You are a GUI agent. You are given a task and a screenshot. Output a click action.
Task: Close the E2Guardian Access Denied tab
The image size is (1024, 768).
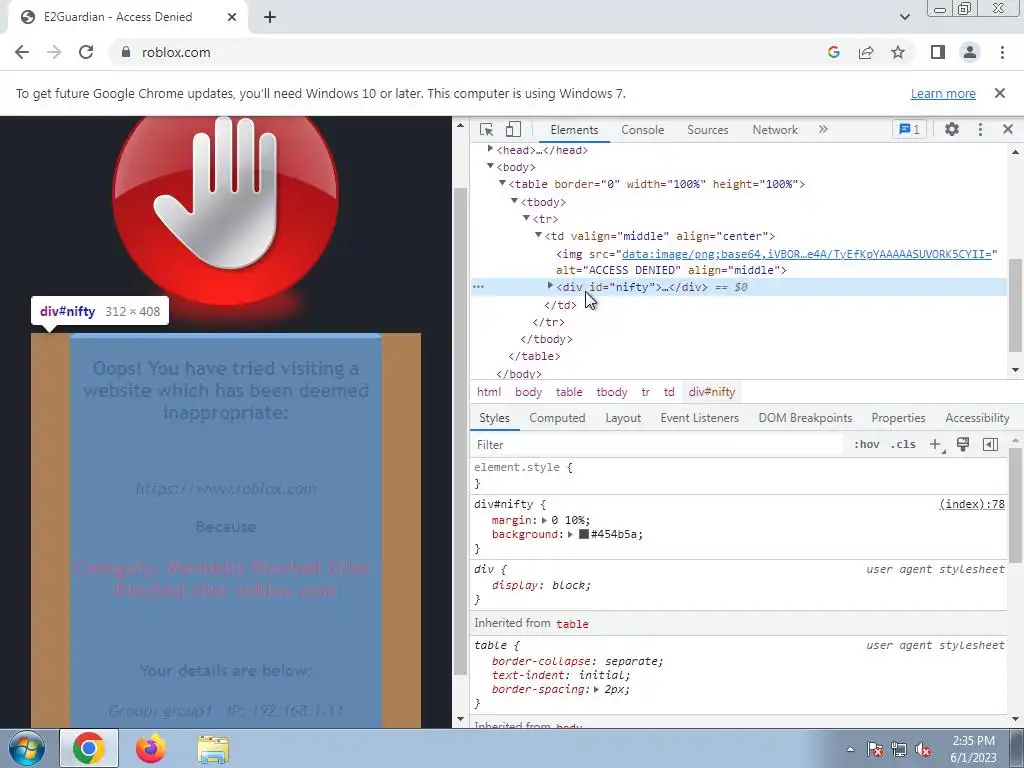[232, 17]
